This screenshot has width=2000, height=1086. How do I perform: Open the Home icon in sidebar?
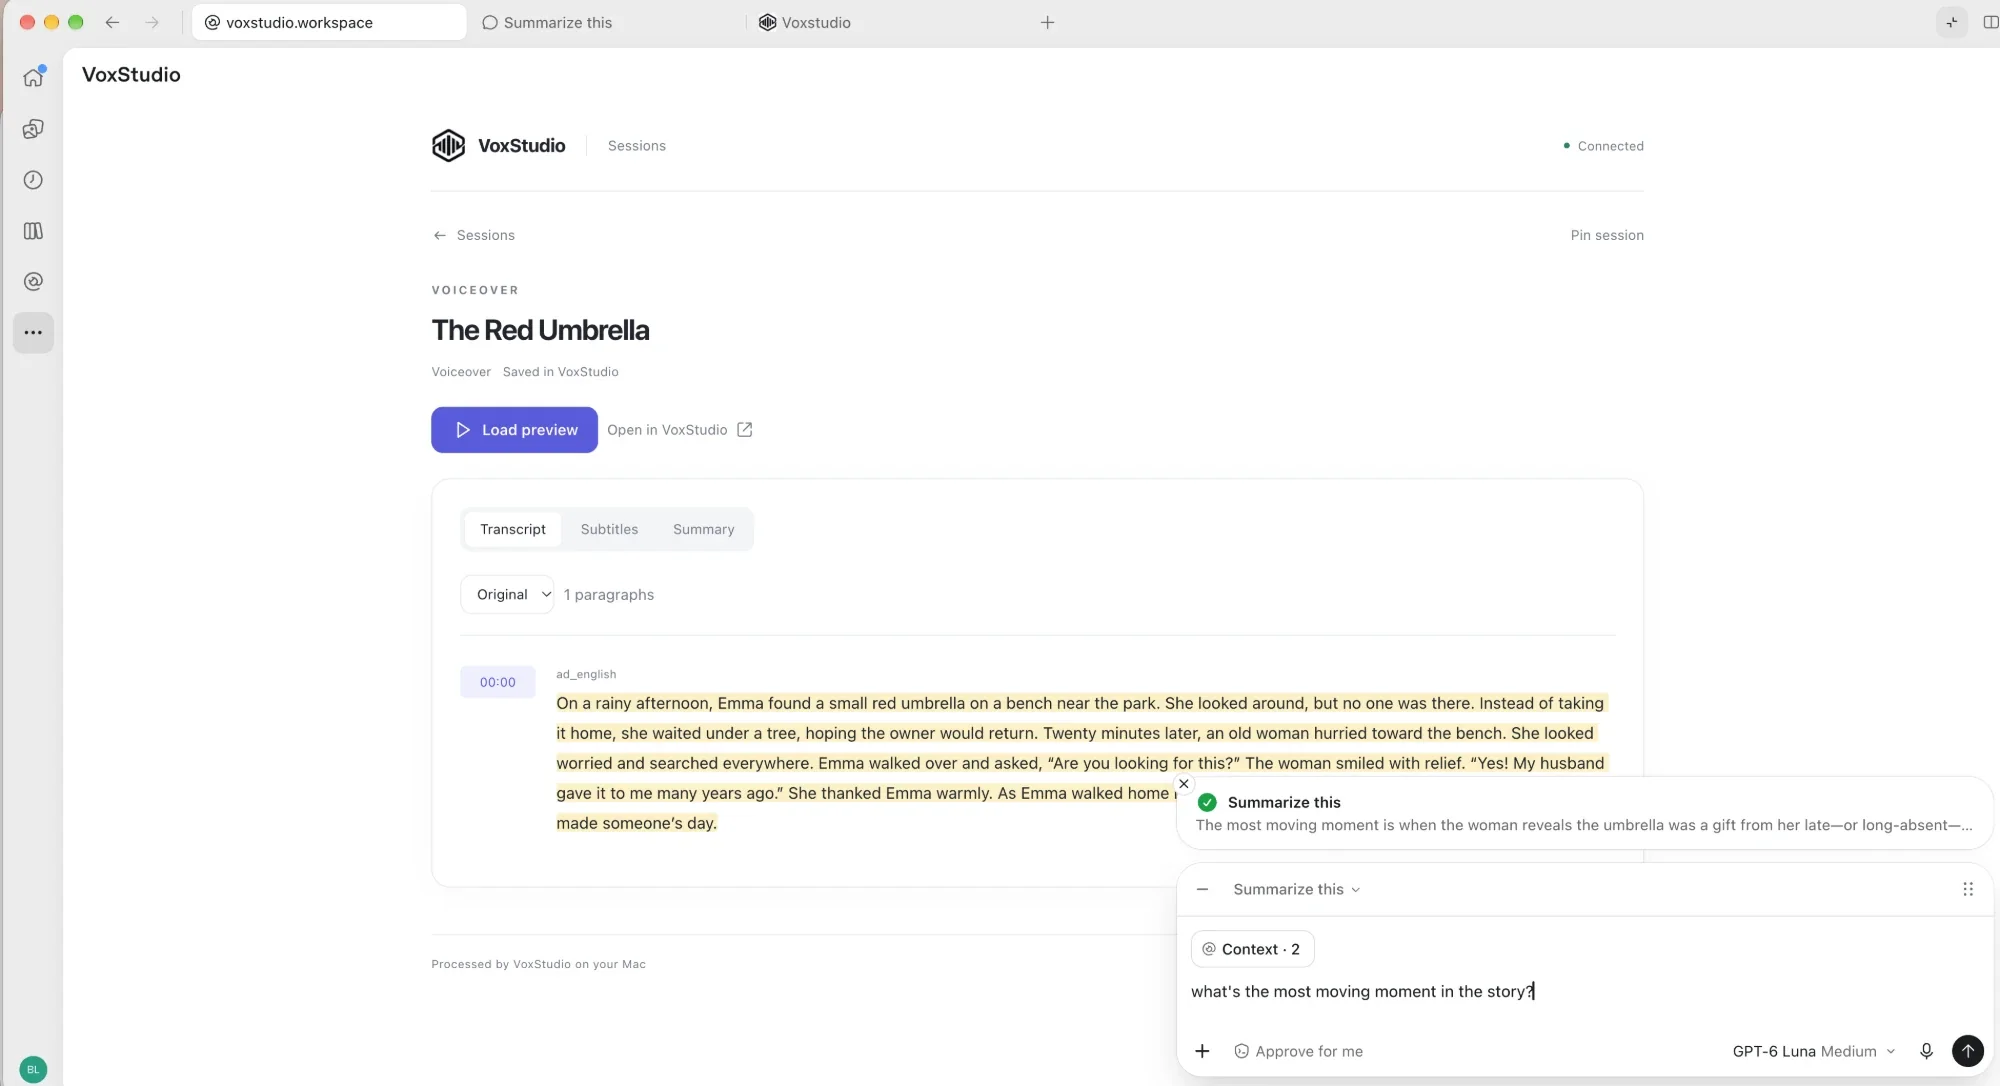[33, 77]
